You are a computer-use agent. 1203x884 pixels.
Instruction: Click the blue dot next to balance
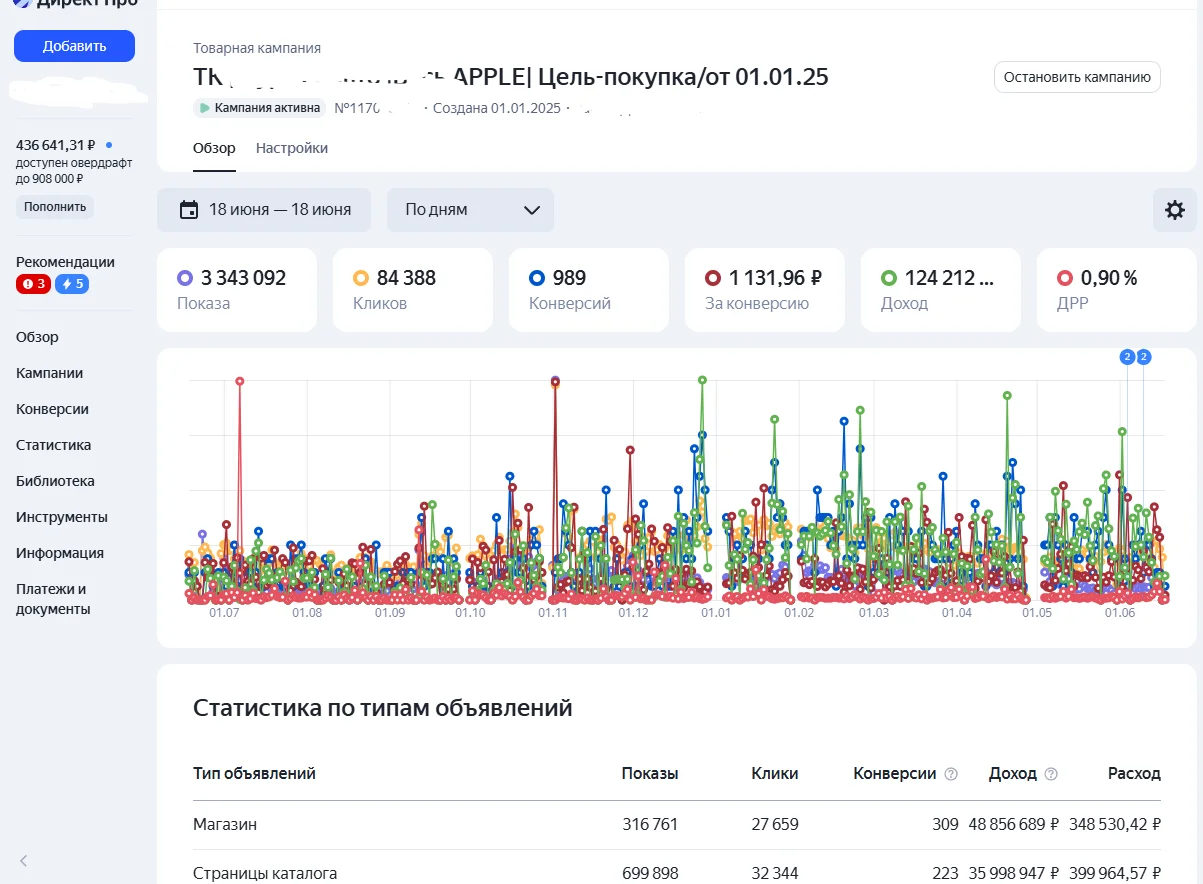coord(109,145)
